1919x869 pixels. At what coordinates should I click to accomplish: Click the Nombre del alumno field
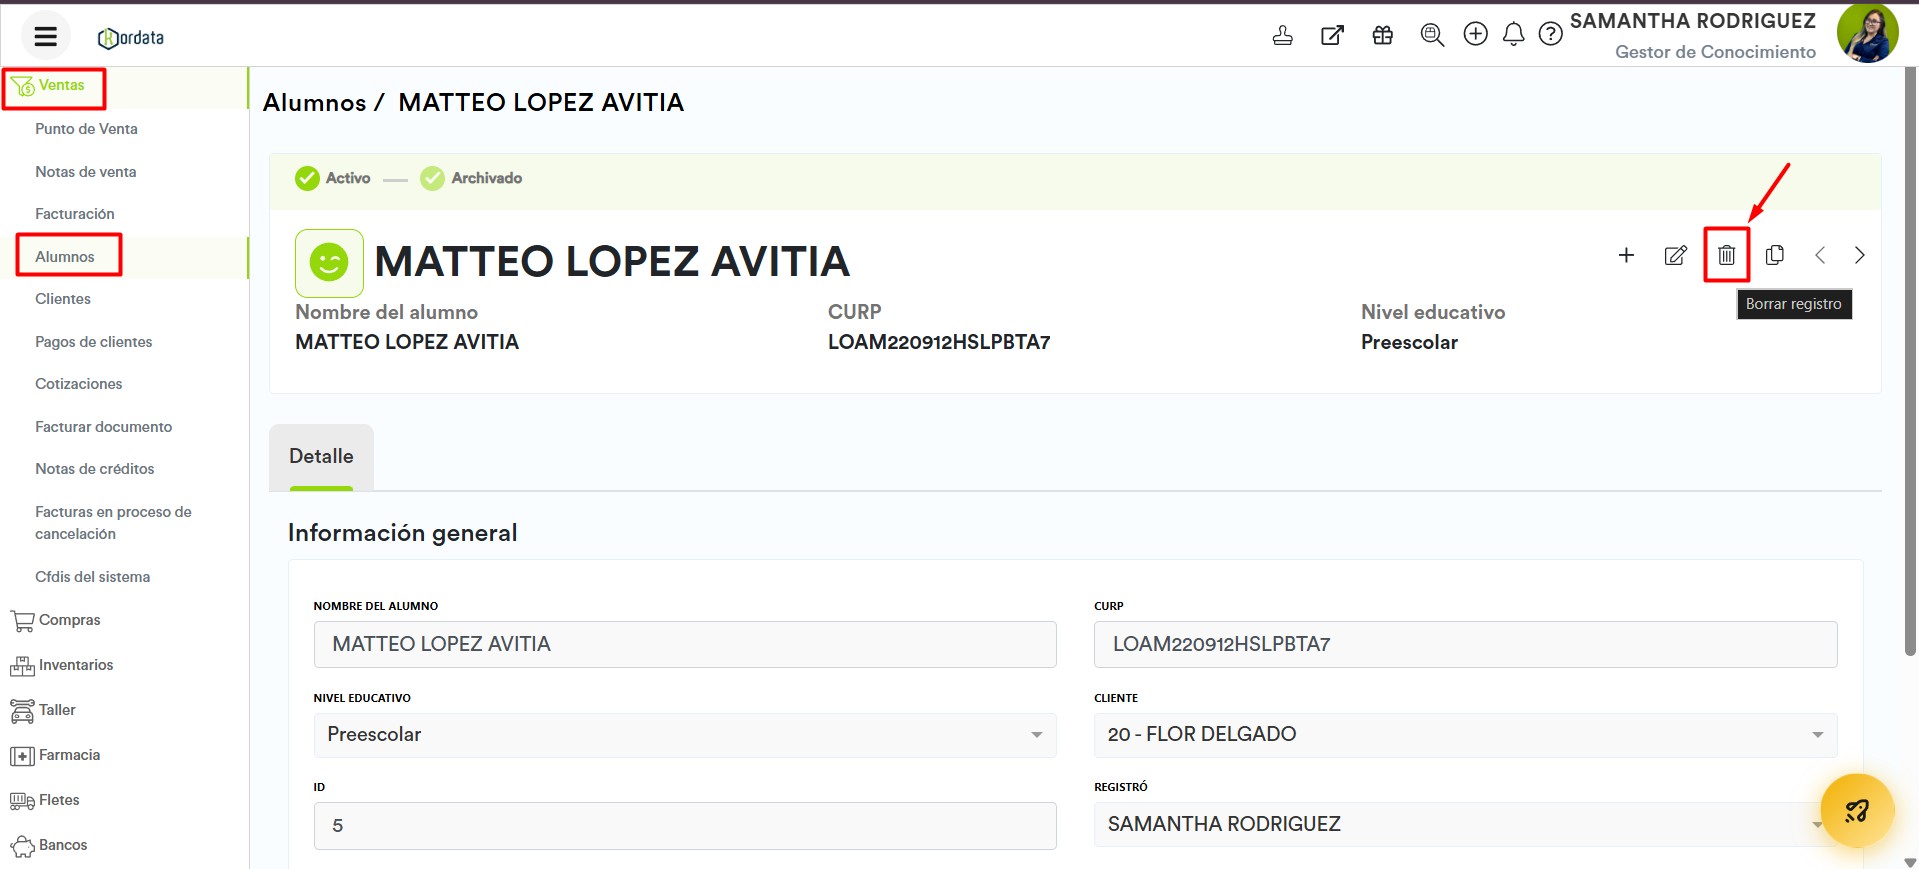point(685,644)
